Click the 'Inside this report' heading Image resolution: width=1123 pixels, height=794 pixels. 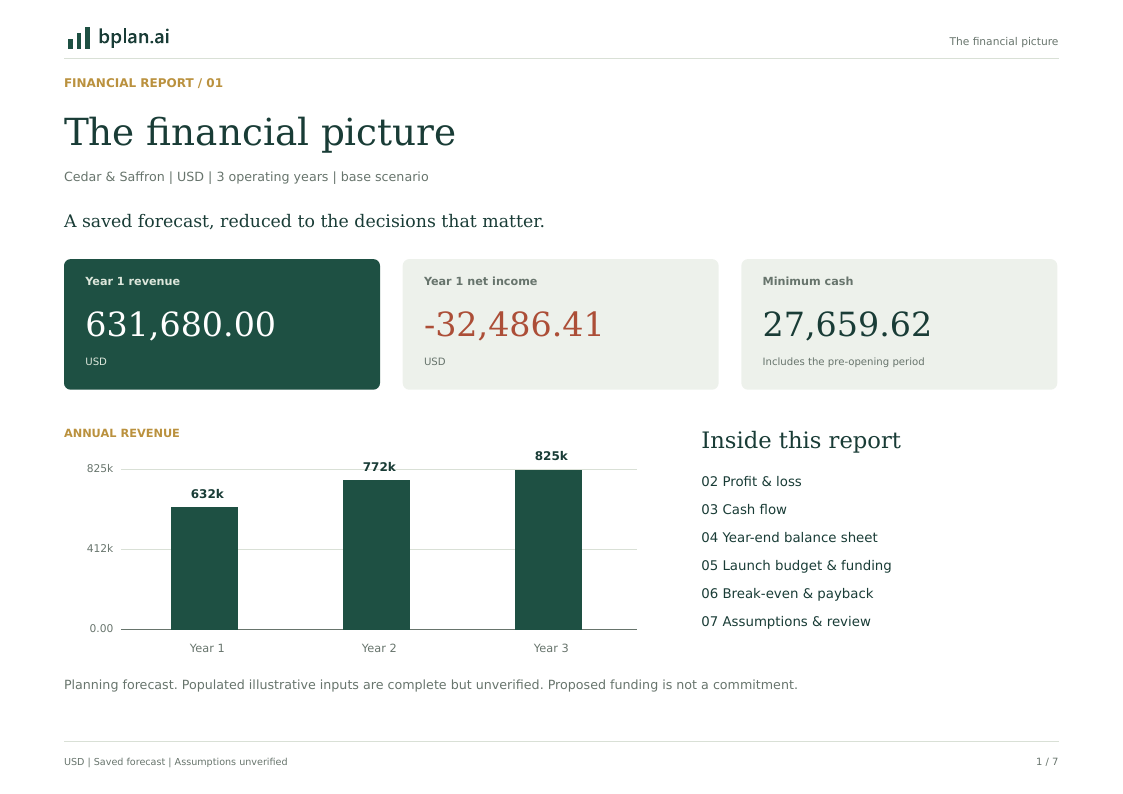pos(801,440)
